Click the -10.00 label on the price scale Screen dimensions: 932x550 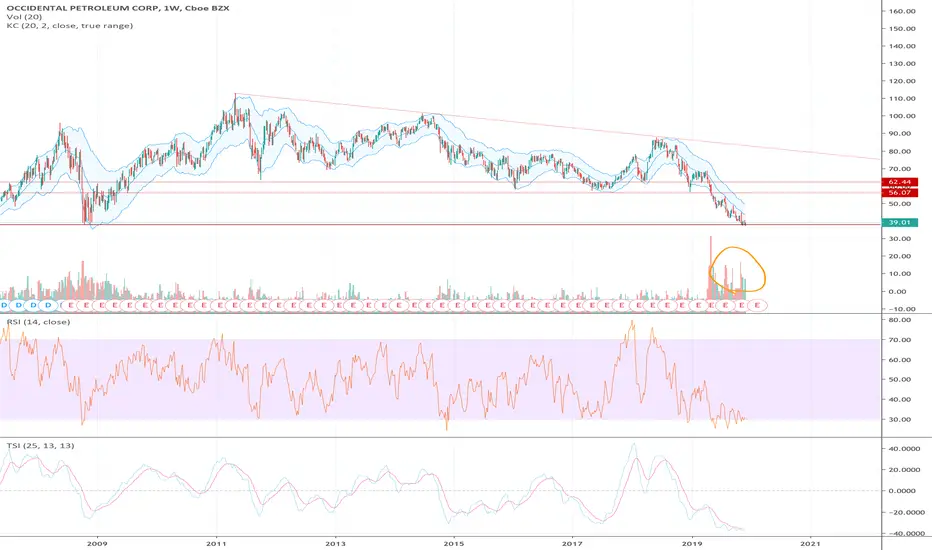pyautogui.click(x=902, y=309)
